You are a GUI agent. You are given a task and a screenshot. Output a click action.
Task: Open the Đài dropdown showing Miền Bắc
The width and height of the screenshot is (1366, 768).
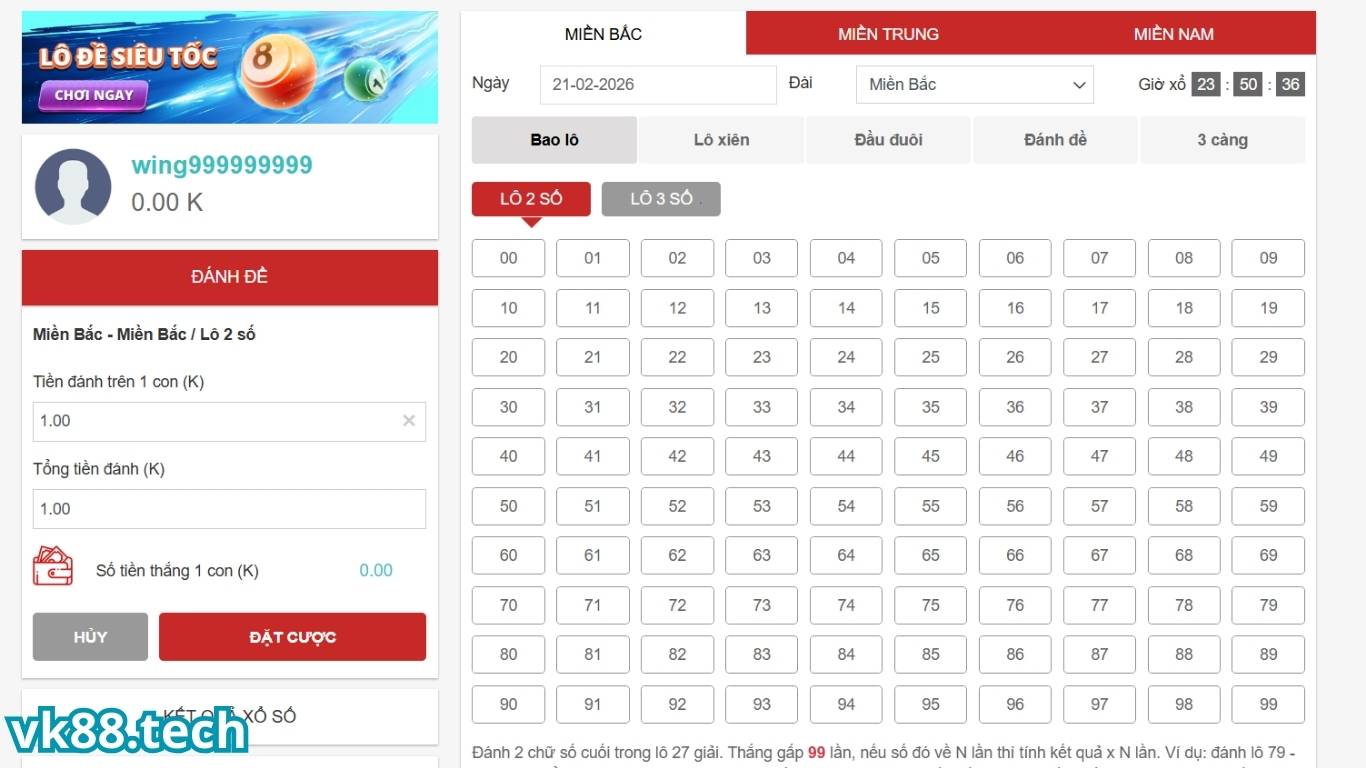click(x=974, y=85)
